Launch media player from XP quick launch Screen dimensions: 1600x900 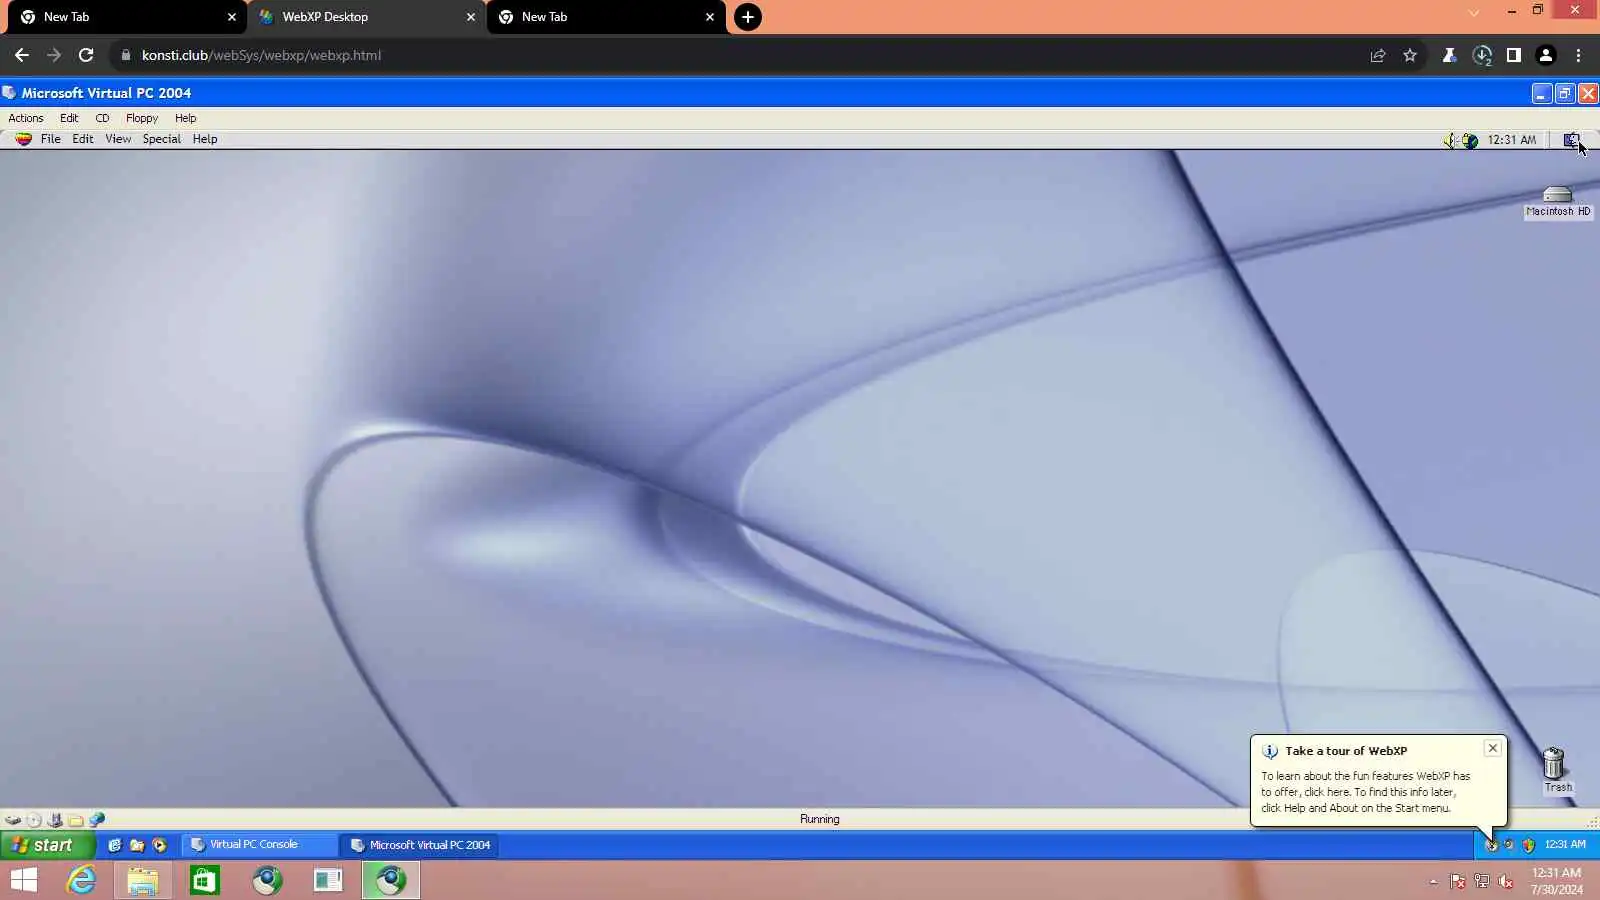click(x=159, y=845)
